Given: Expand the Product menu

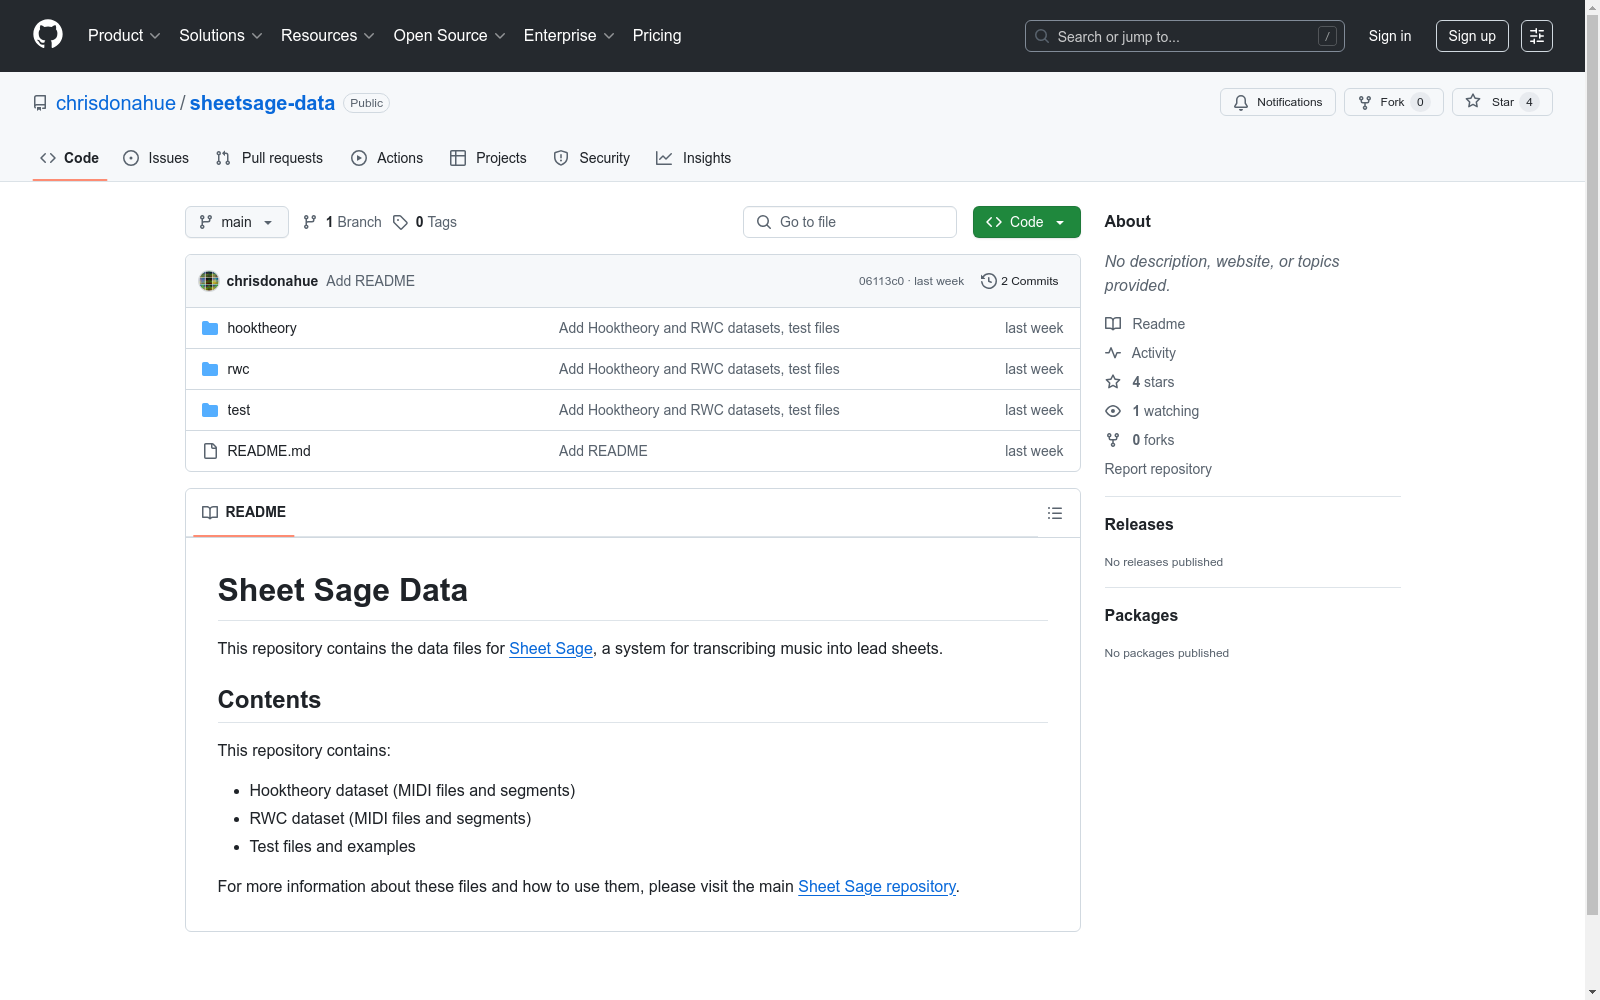Looking at the screenshot, I should point(124,35).
